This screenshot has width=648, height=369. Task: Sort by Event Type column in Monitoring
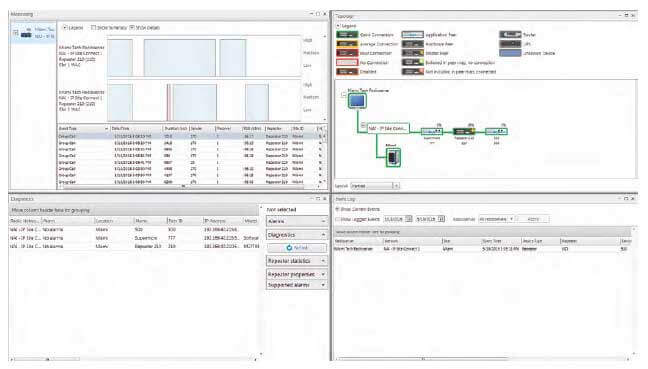83,129
